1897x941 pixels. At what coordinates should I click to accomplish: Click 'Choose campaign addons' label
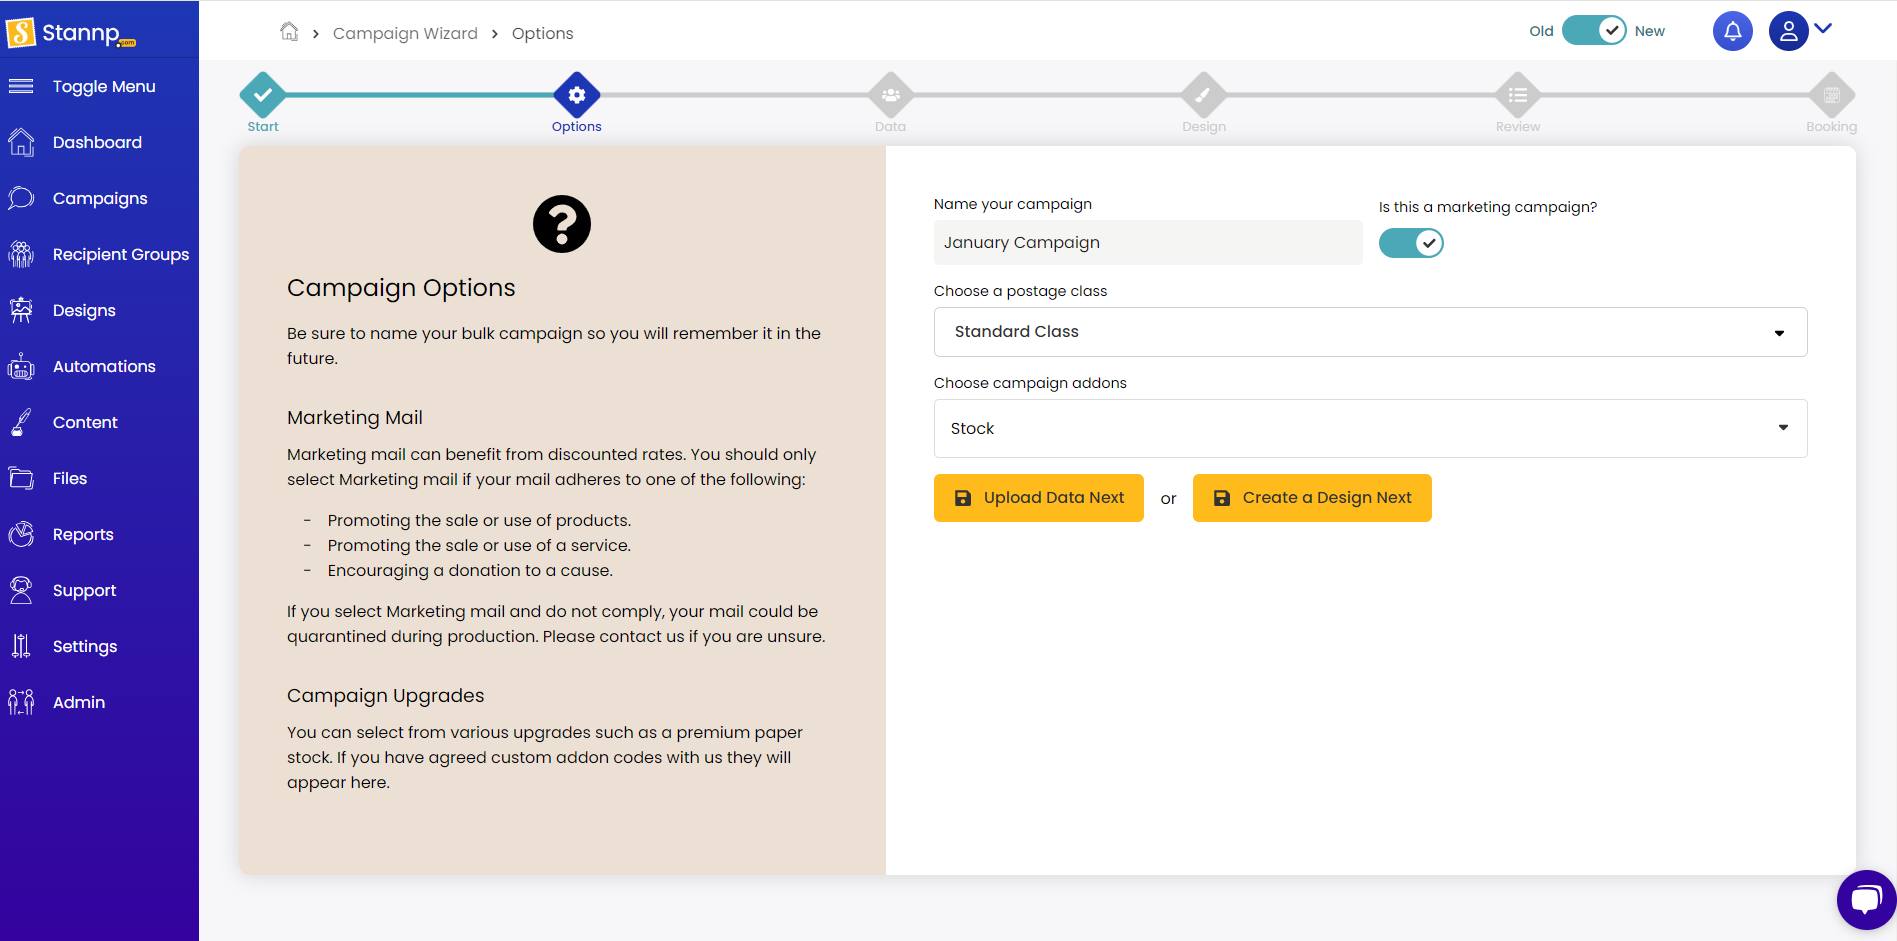[1030, 383]
